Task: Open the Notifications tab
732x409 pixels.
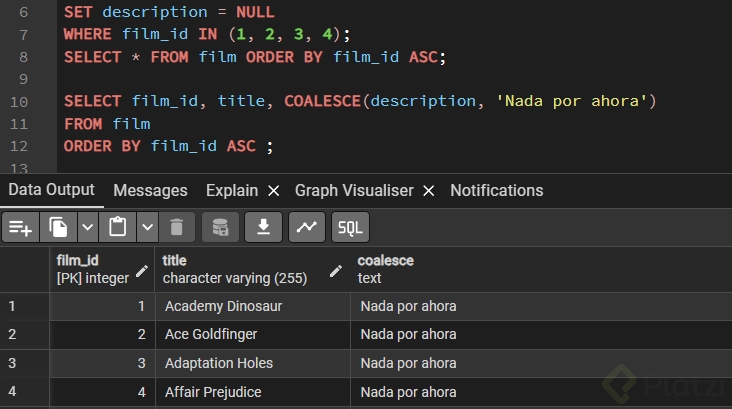Action: [x=496, y=190]
